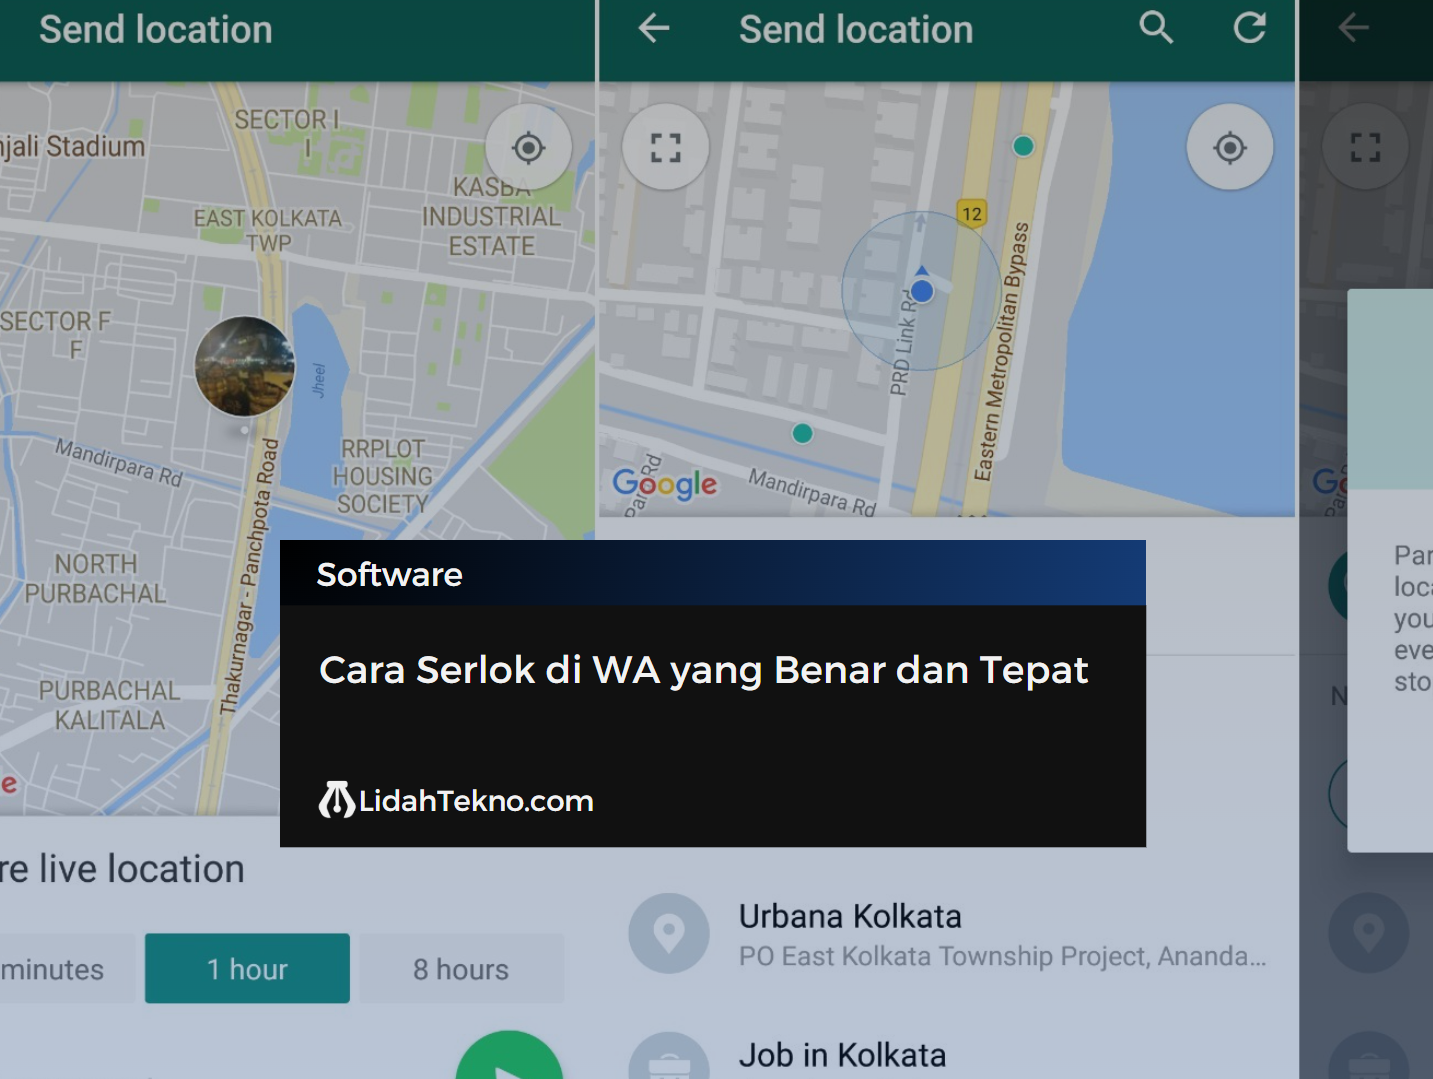Tap the profile photo marker on left map
The image size is (1433, 1079).
coord(245,366)
